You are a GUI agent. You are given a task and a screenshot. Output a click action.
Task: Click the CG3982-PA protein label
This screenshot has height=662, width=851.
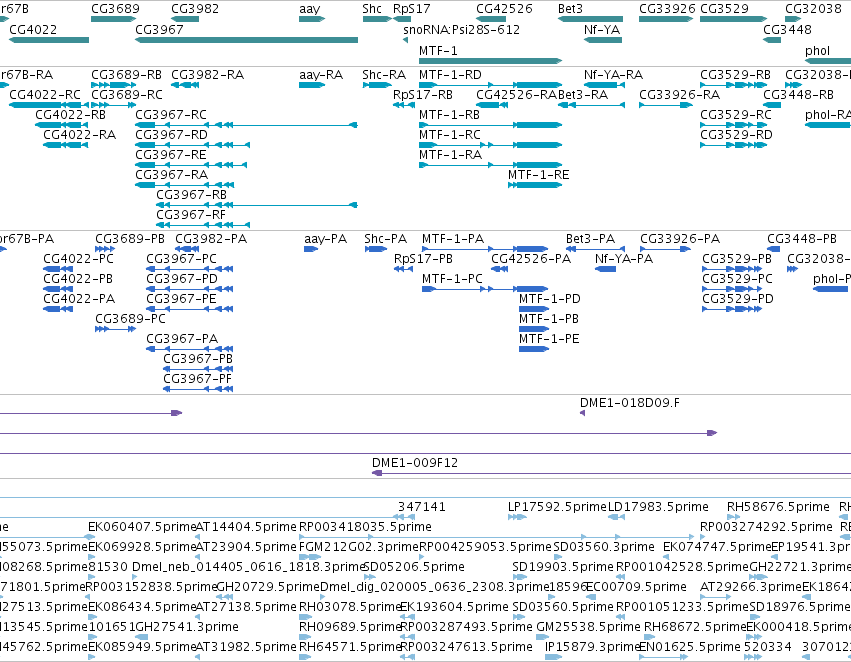(211, 239)
